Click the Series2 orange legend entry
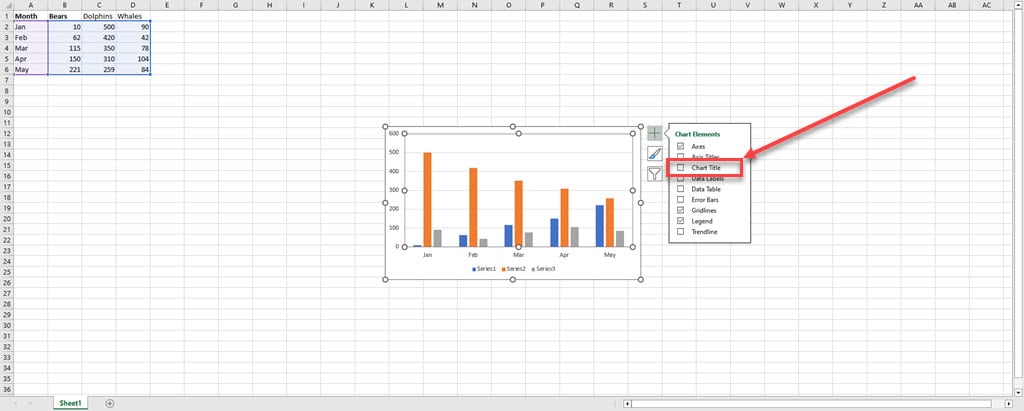This screenshot has height=411, width=1024. [x=513, y=269]
